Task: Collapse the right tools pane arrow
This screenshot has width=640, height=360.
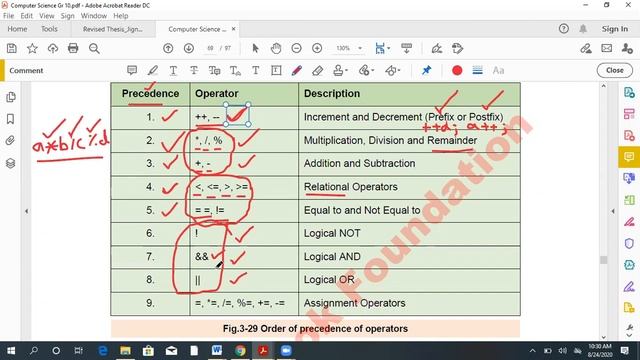Action: [613, 211]
